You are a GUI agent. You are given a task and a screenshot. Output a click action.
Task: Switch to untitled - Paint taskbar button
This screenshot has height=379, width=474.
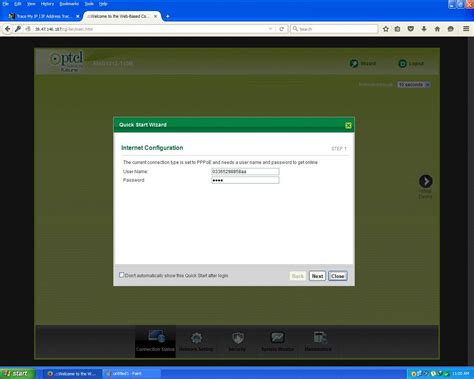131,374
